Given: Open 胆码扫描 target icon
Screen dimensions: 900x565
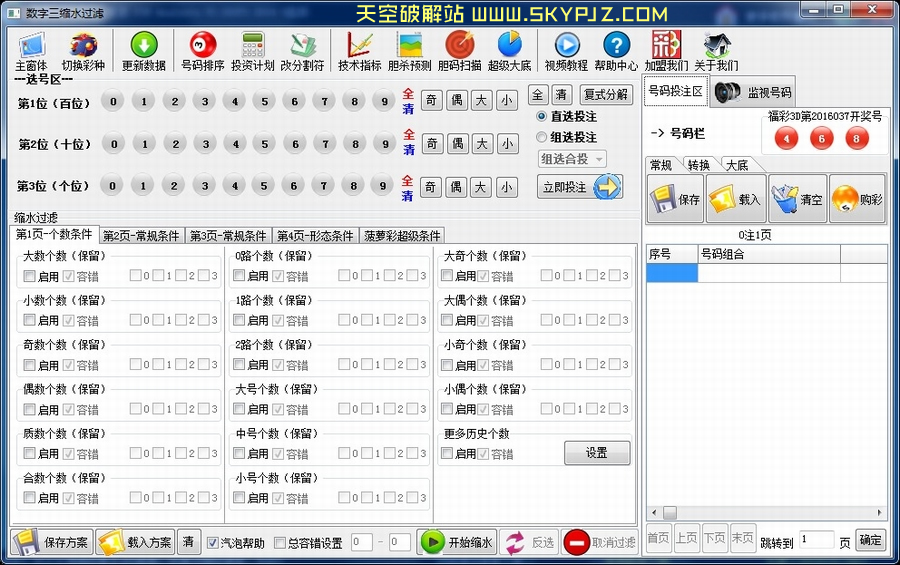Looking at the screenshot, I should [459, 46].
